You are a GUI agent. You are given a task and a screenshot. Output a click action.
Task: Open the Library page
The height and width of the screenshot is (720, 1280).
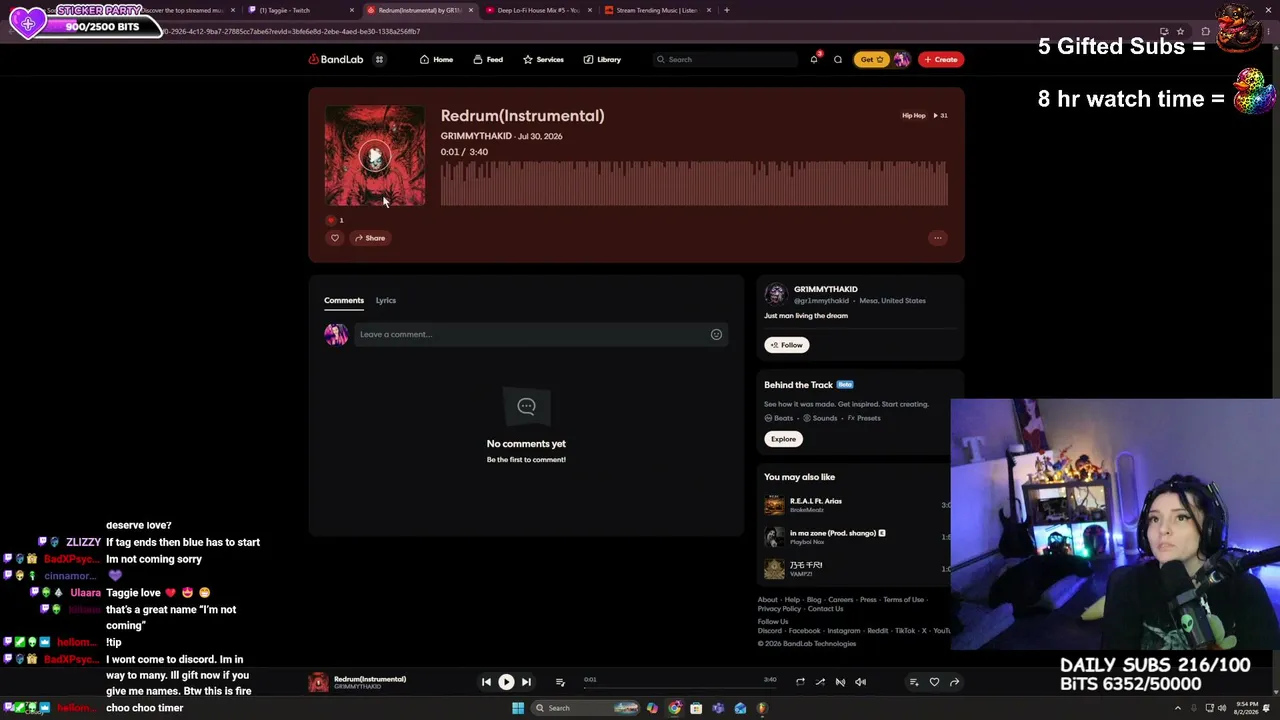point(602,59)
